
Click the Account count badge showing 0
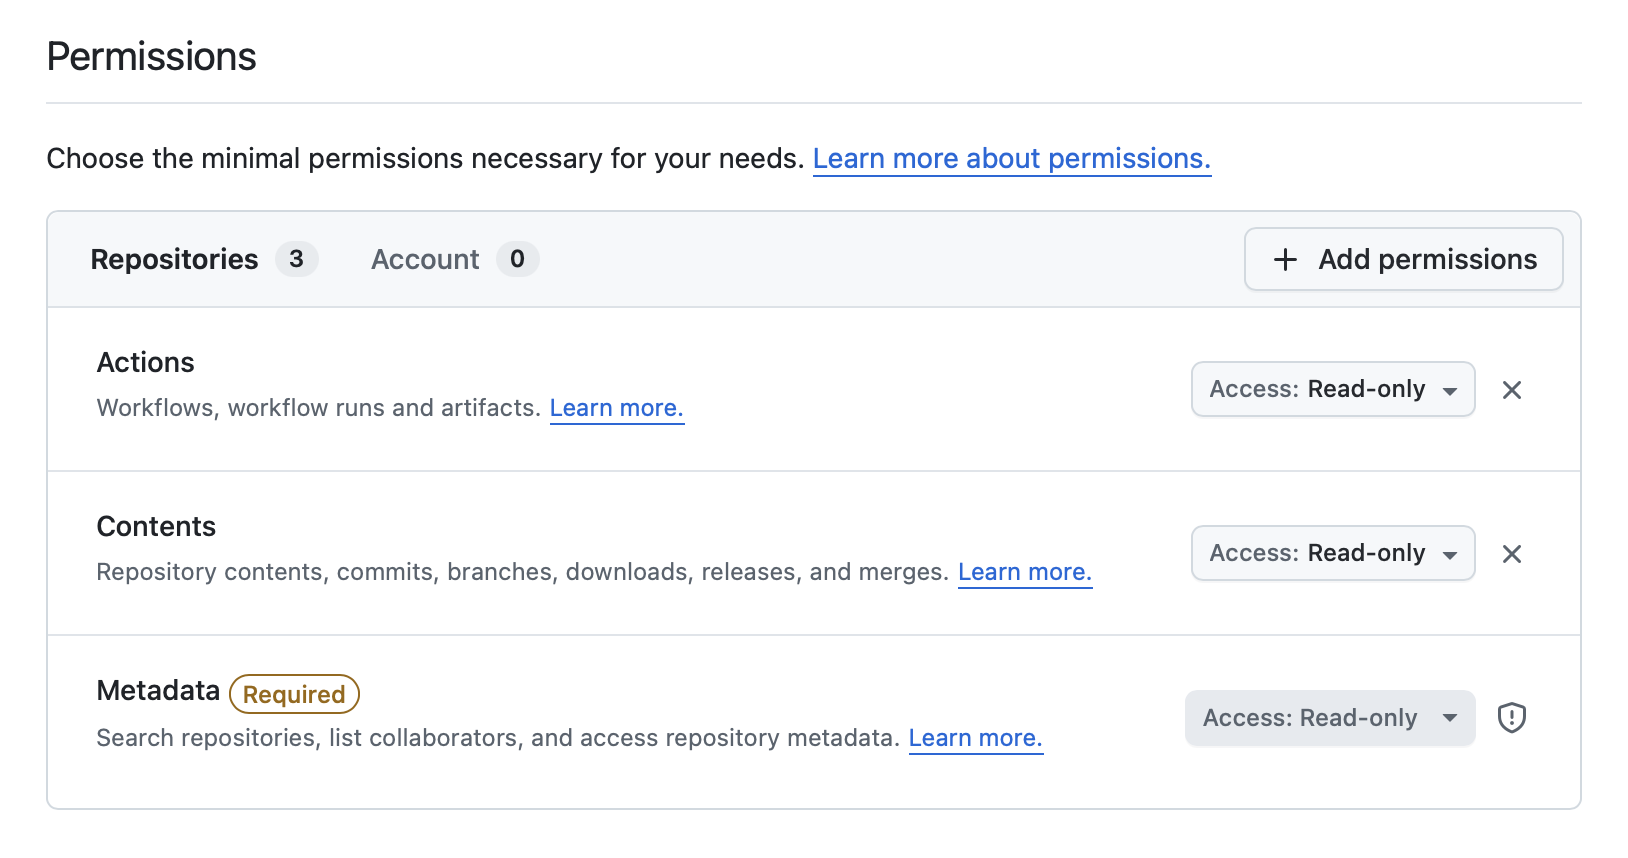coord(517,259)
